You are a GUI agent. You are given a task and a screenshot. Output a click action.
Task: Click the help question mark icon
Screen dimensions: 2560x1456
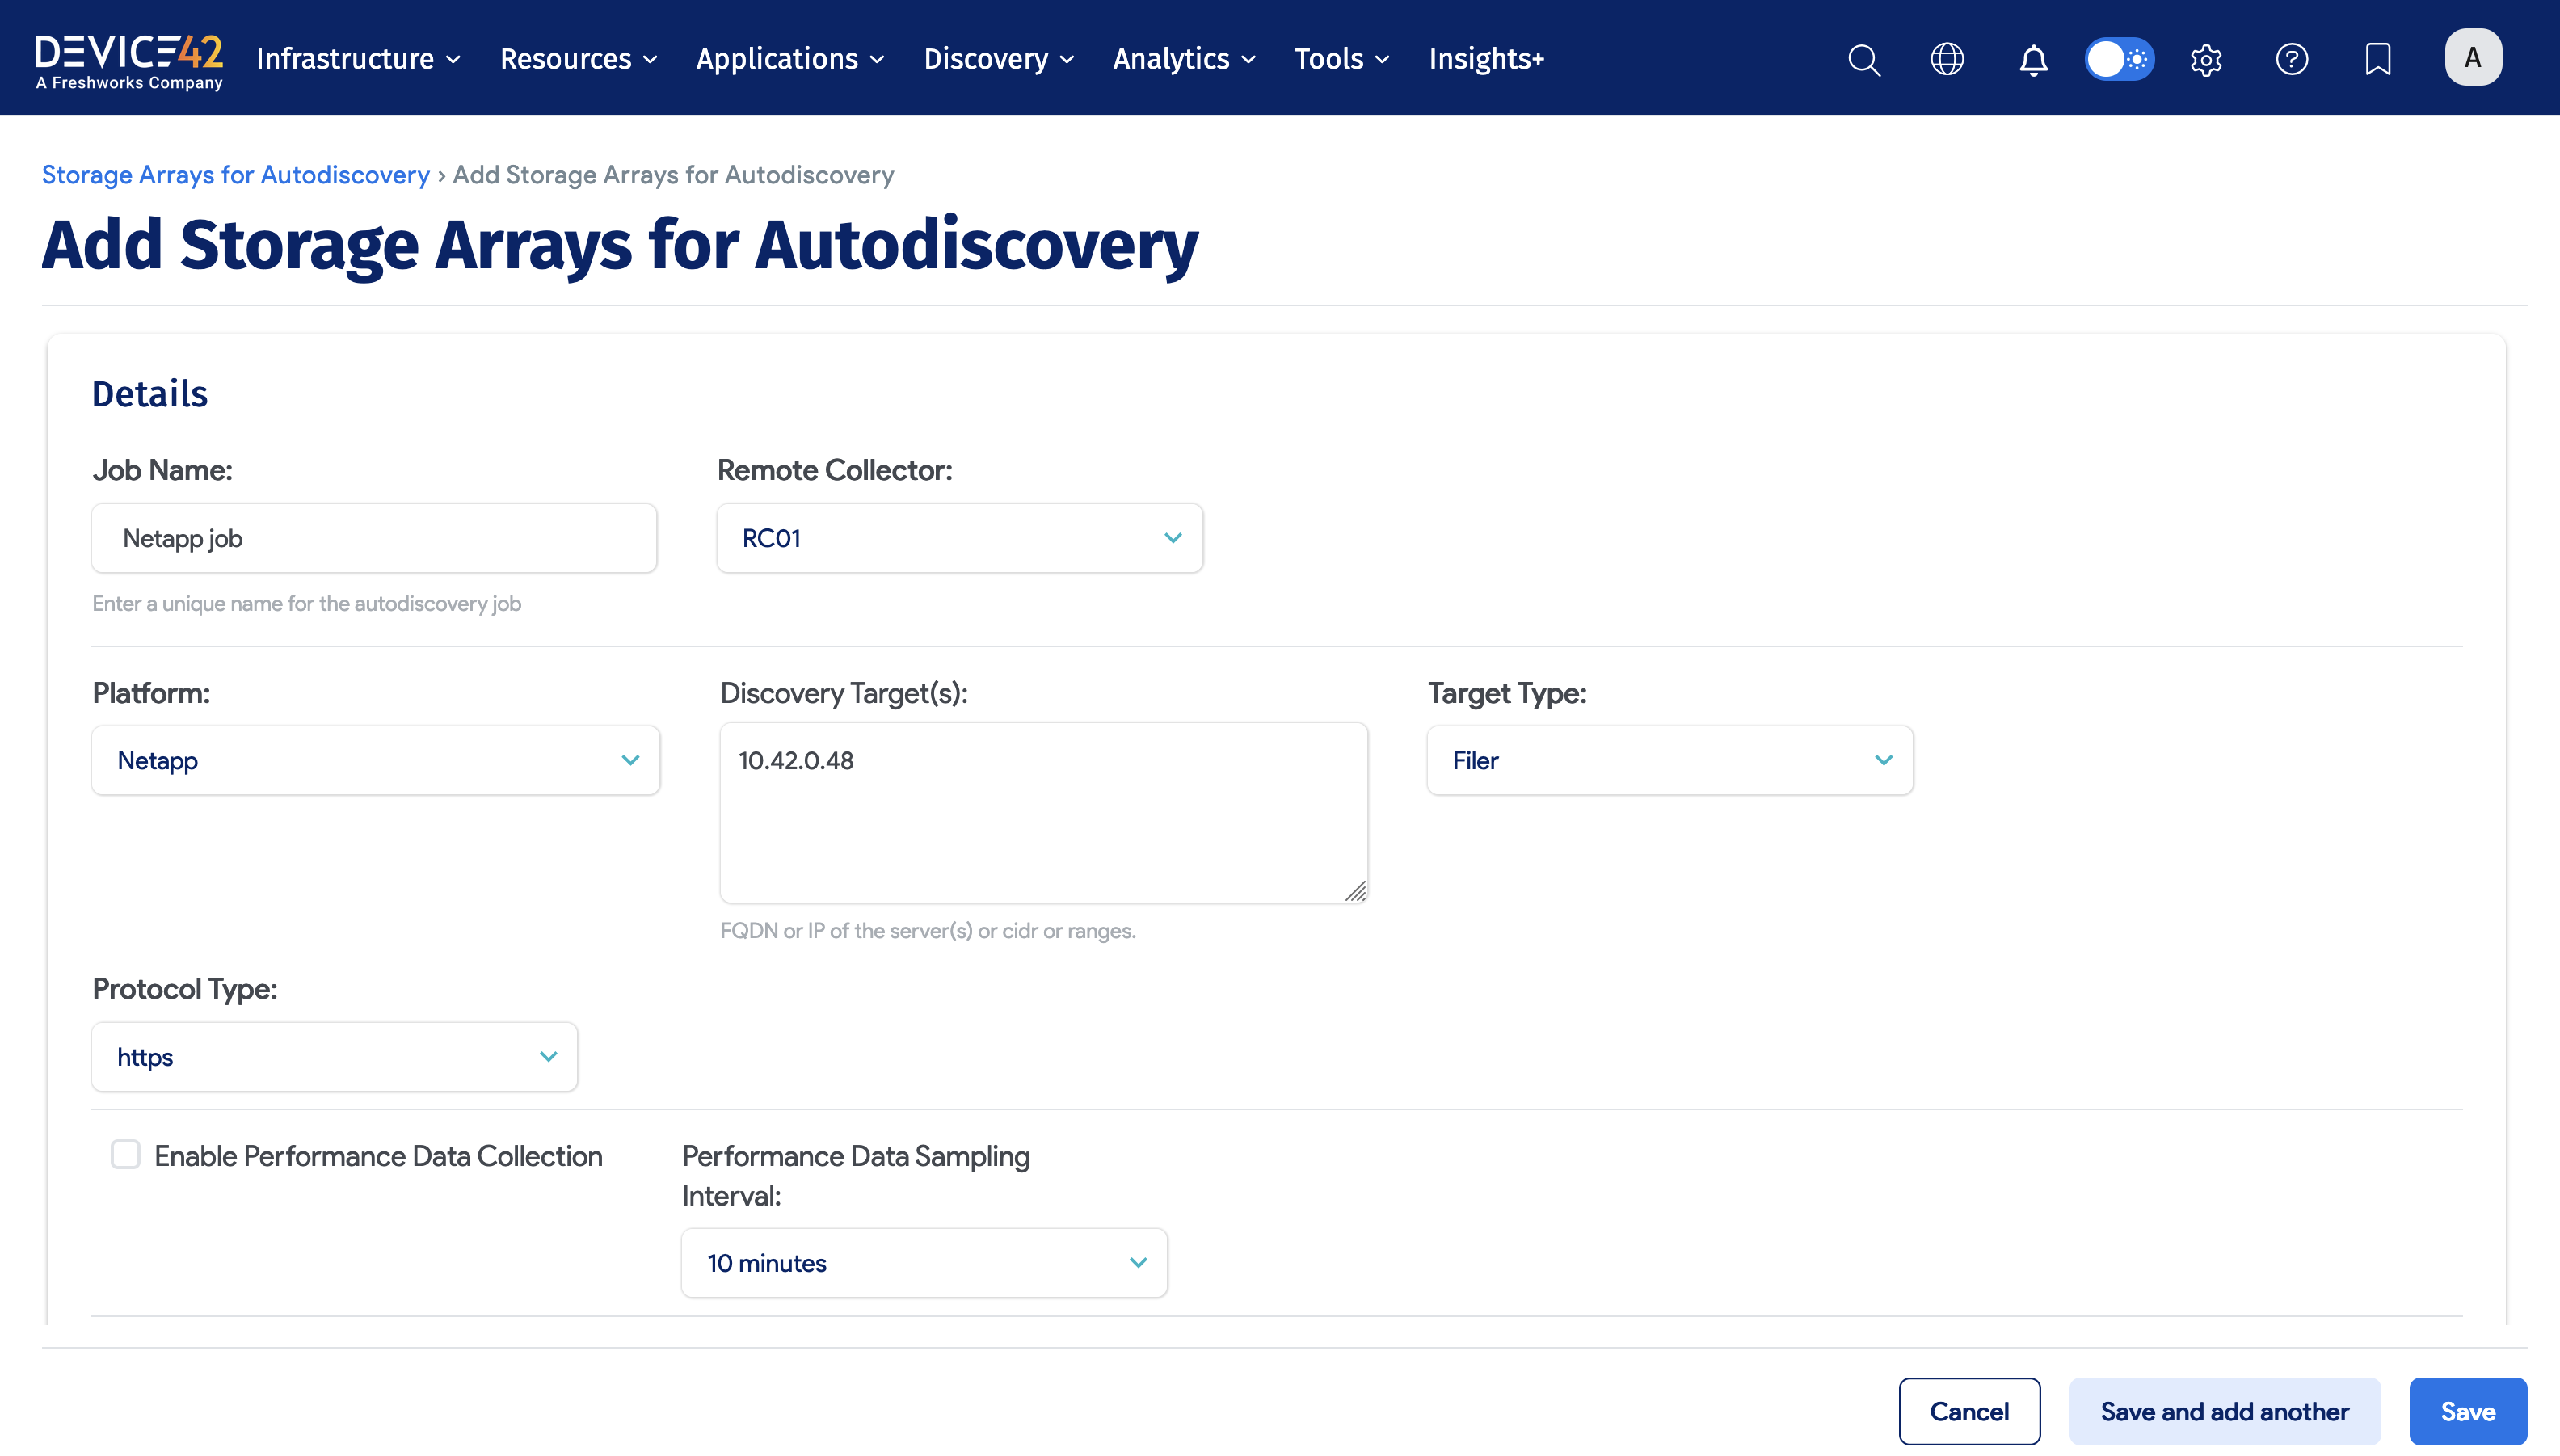[x=2291, y=59]
